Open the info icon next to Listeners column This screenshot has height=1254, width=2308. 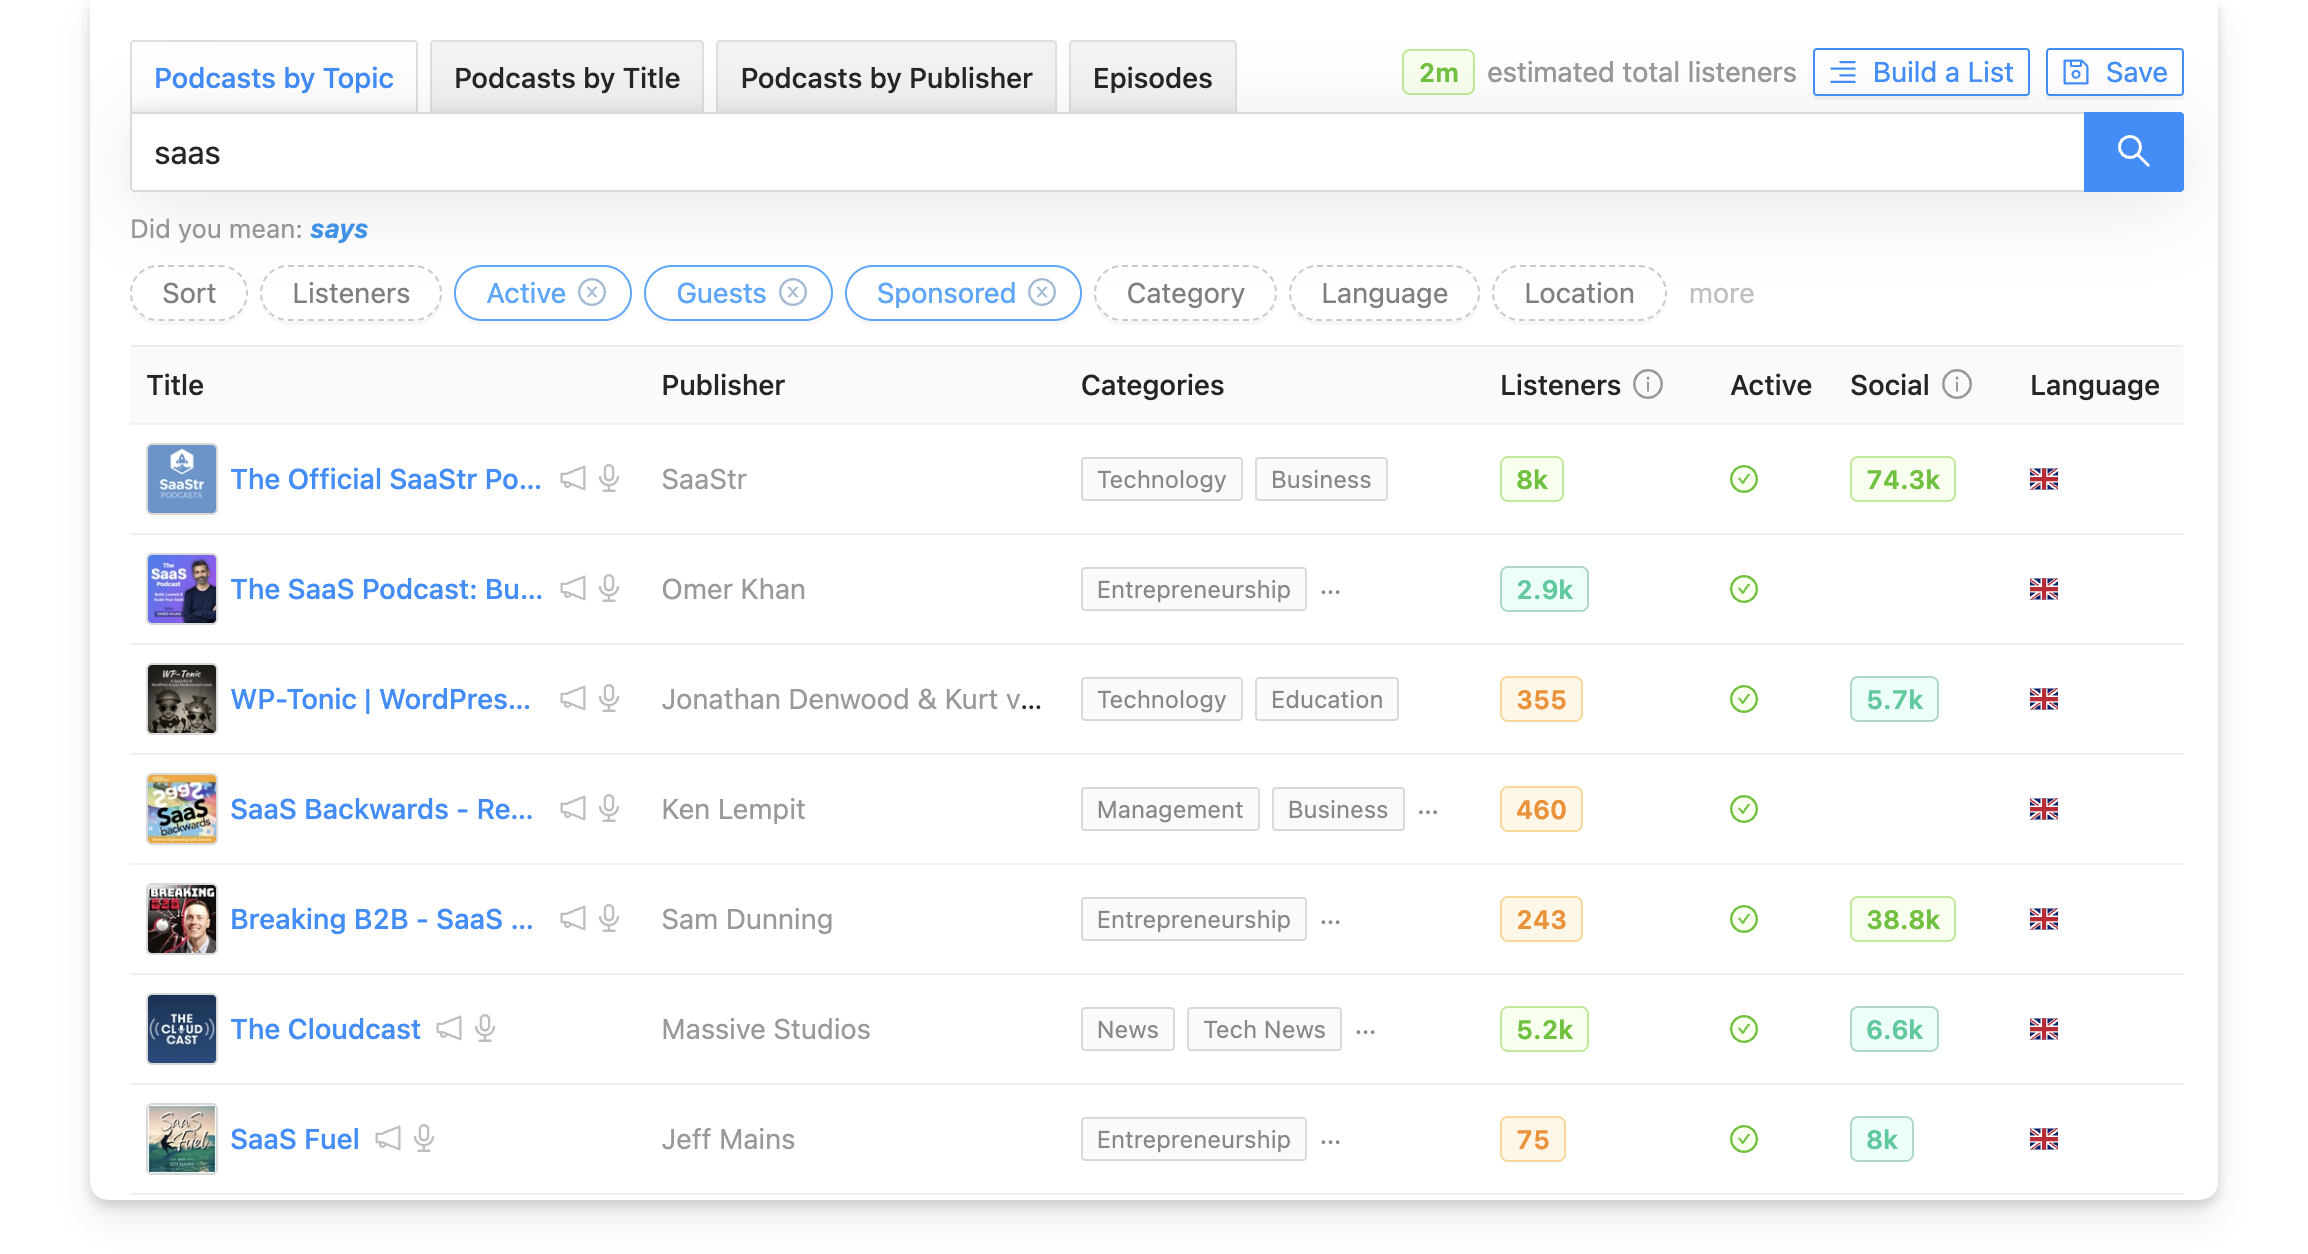point(1648,383)
